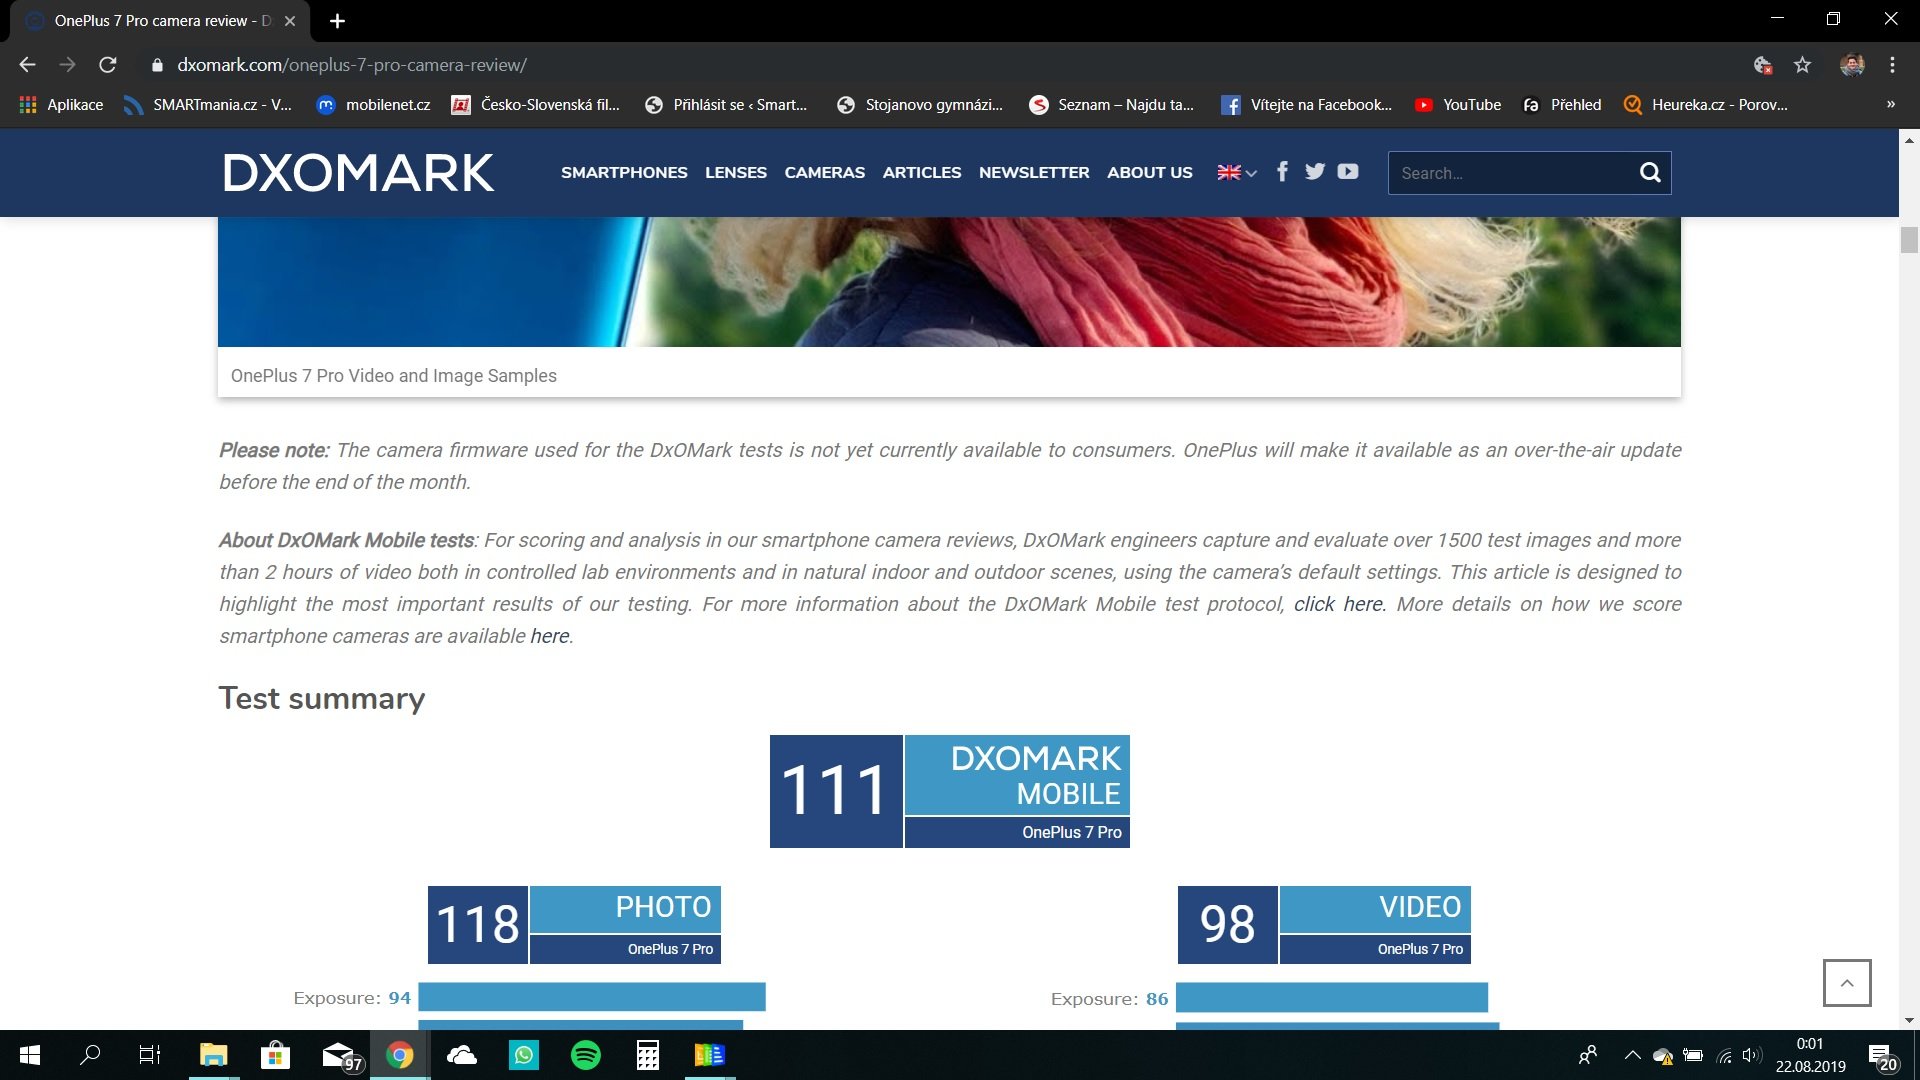Open the Seznam bookmark
This screenshot has width=1920, height=1080.
pos(1111,105)
